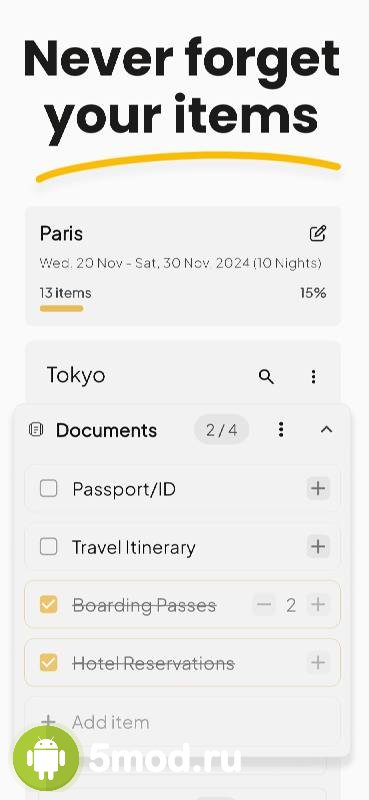Increase Passport/ID quantity with plus icon
Image resolution: width=369 pixels, height=800 pixels.
pos(318,488)
